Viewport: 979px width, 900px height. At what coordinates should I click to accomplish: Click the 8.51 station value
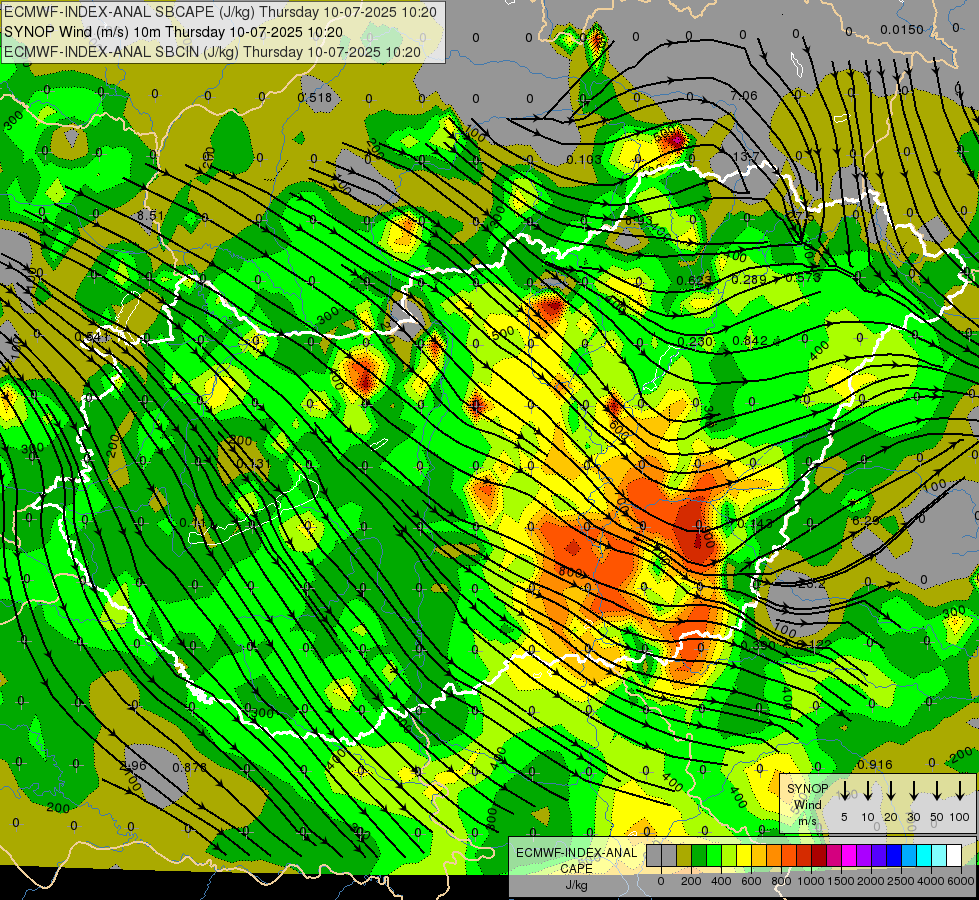pos(150,215)
